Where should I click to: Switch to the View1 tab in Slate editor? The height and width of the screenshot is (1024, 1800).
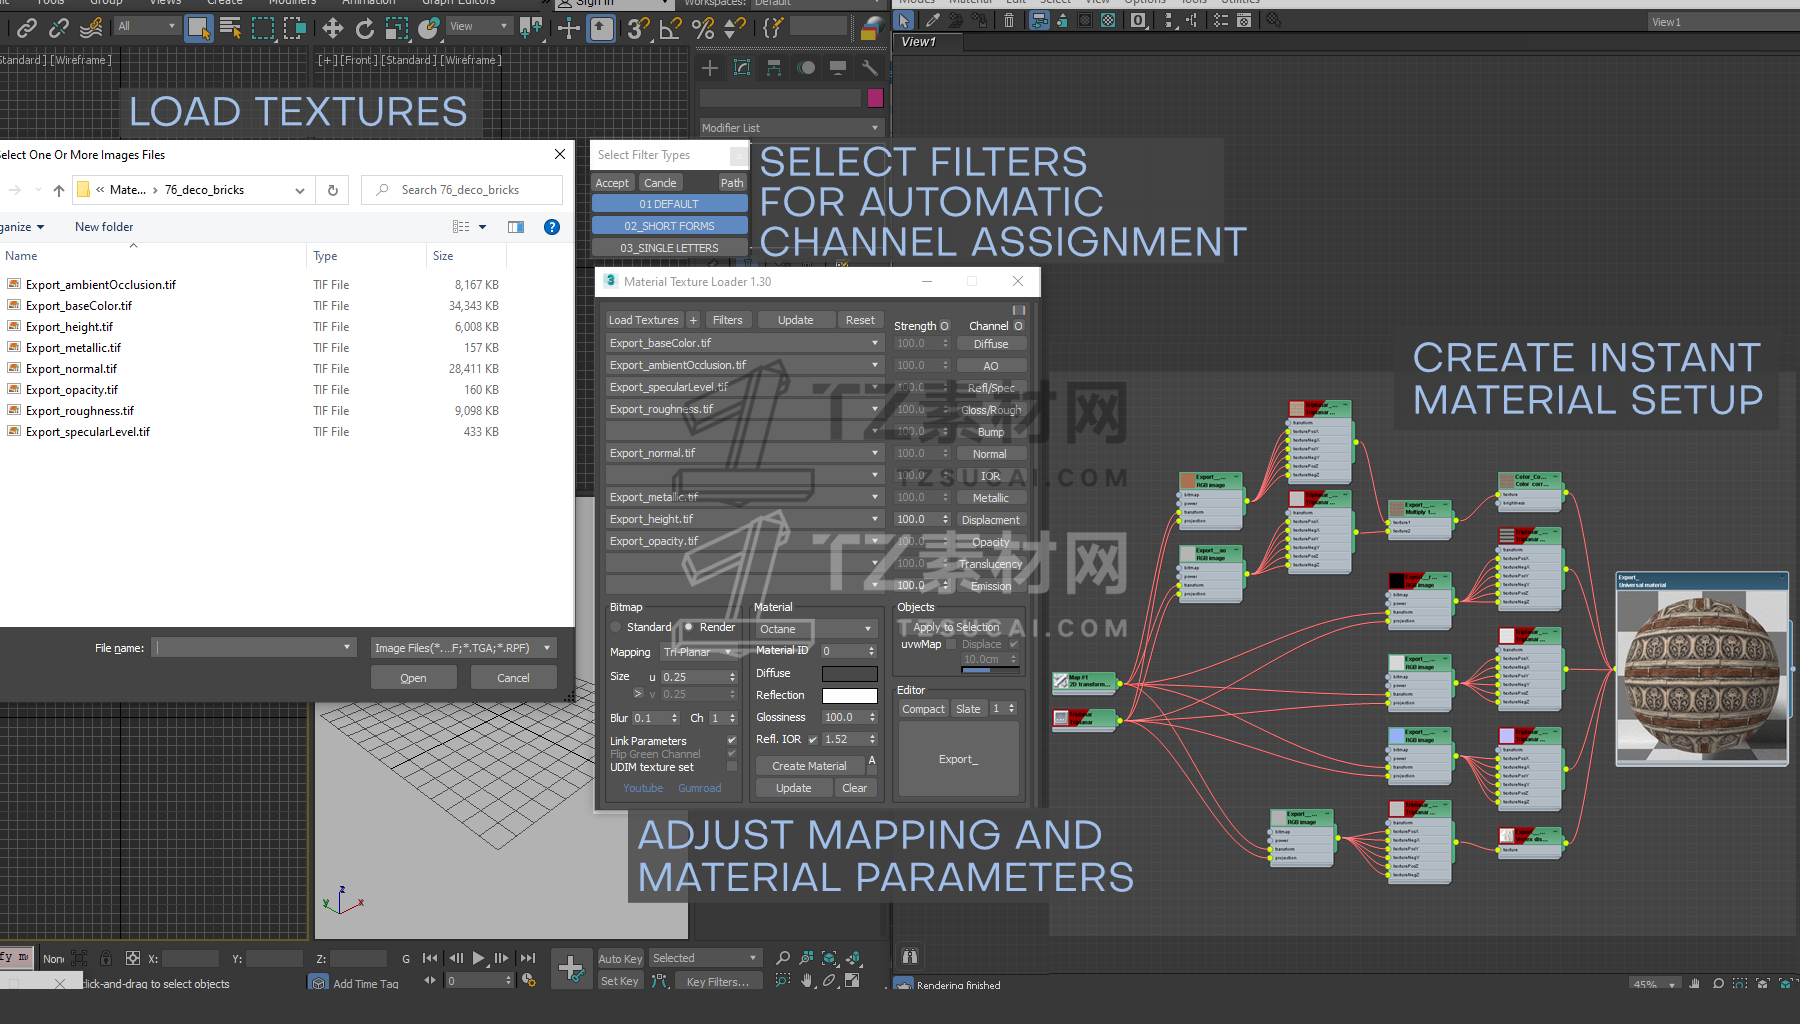(928, 42)
